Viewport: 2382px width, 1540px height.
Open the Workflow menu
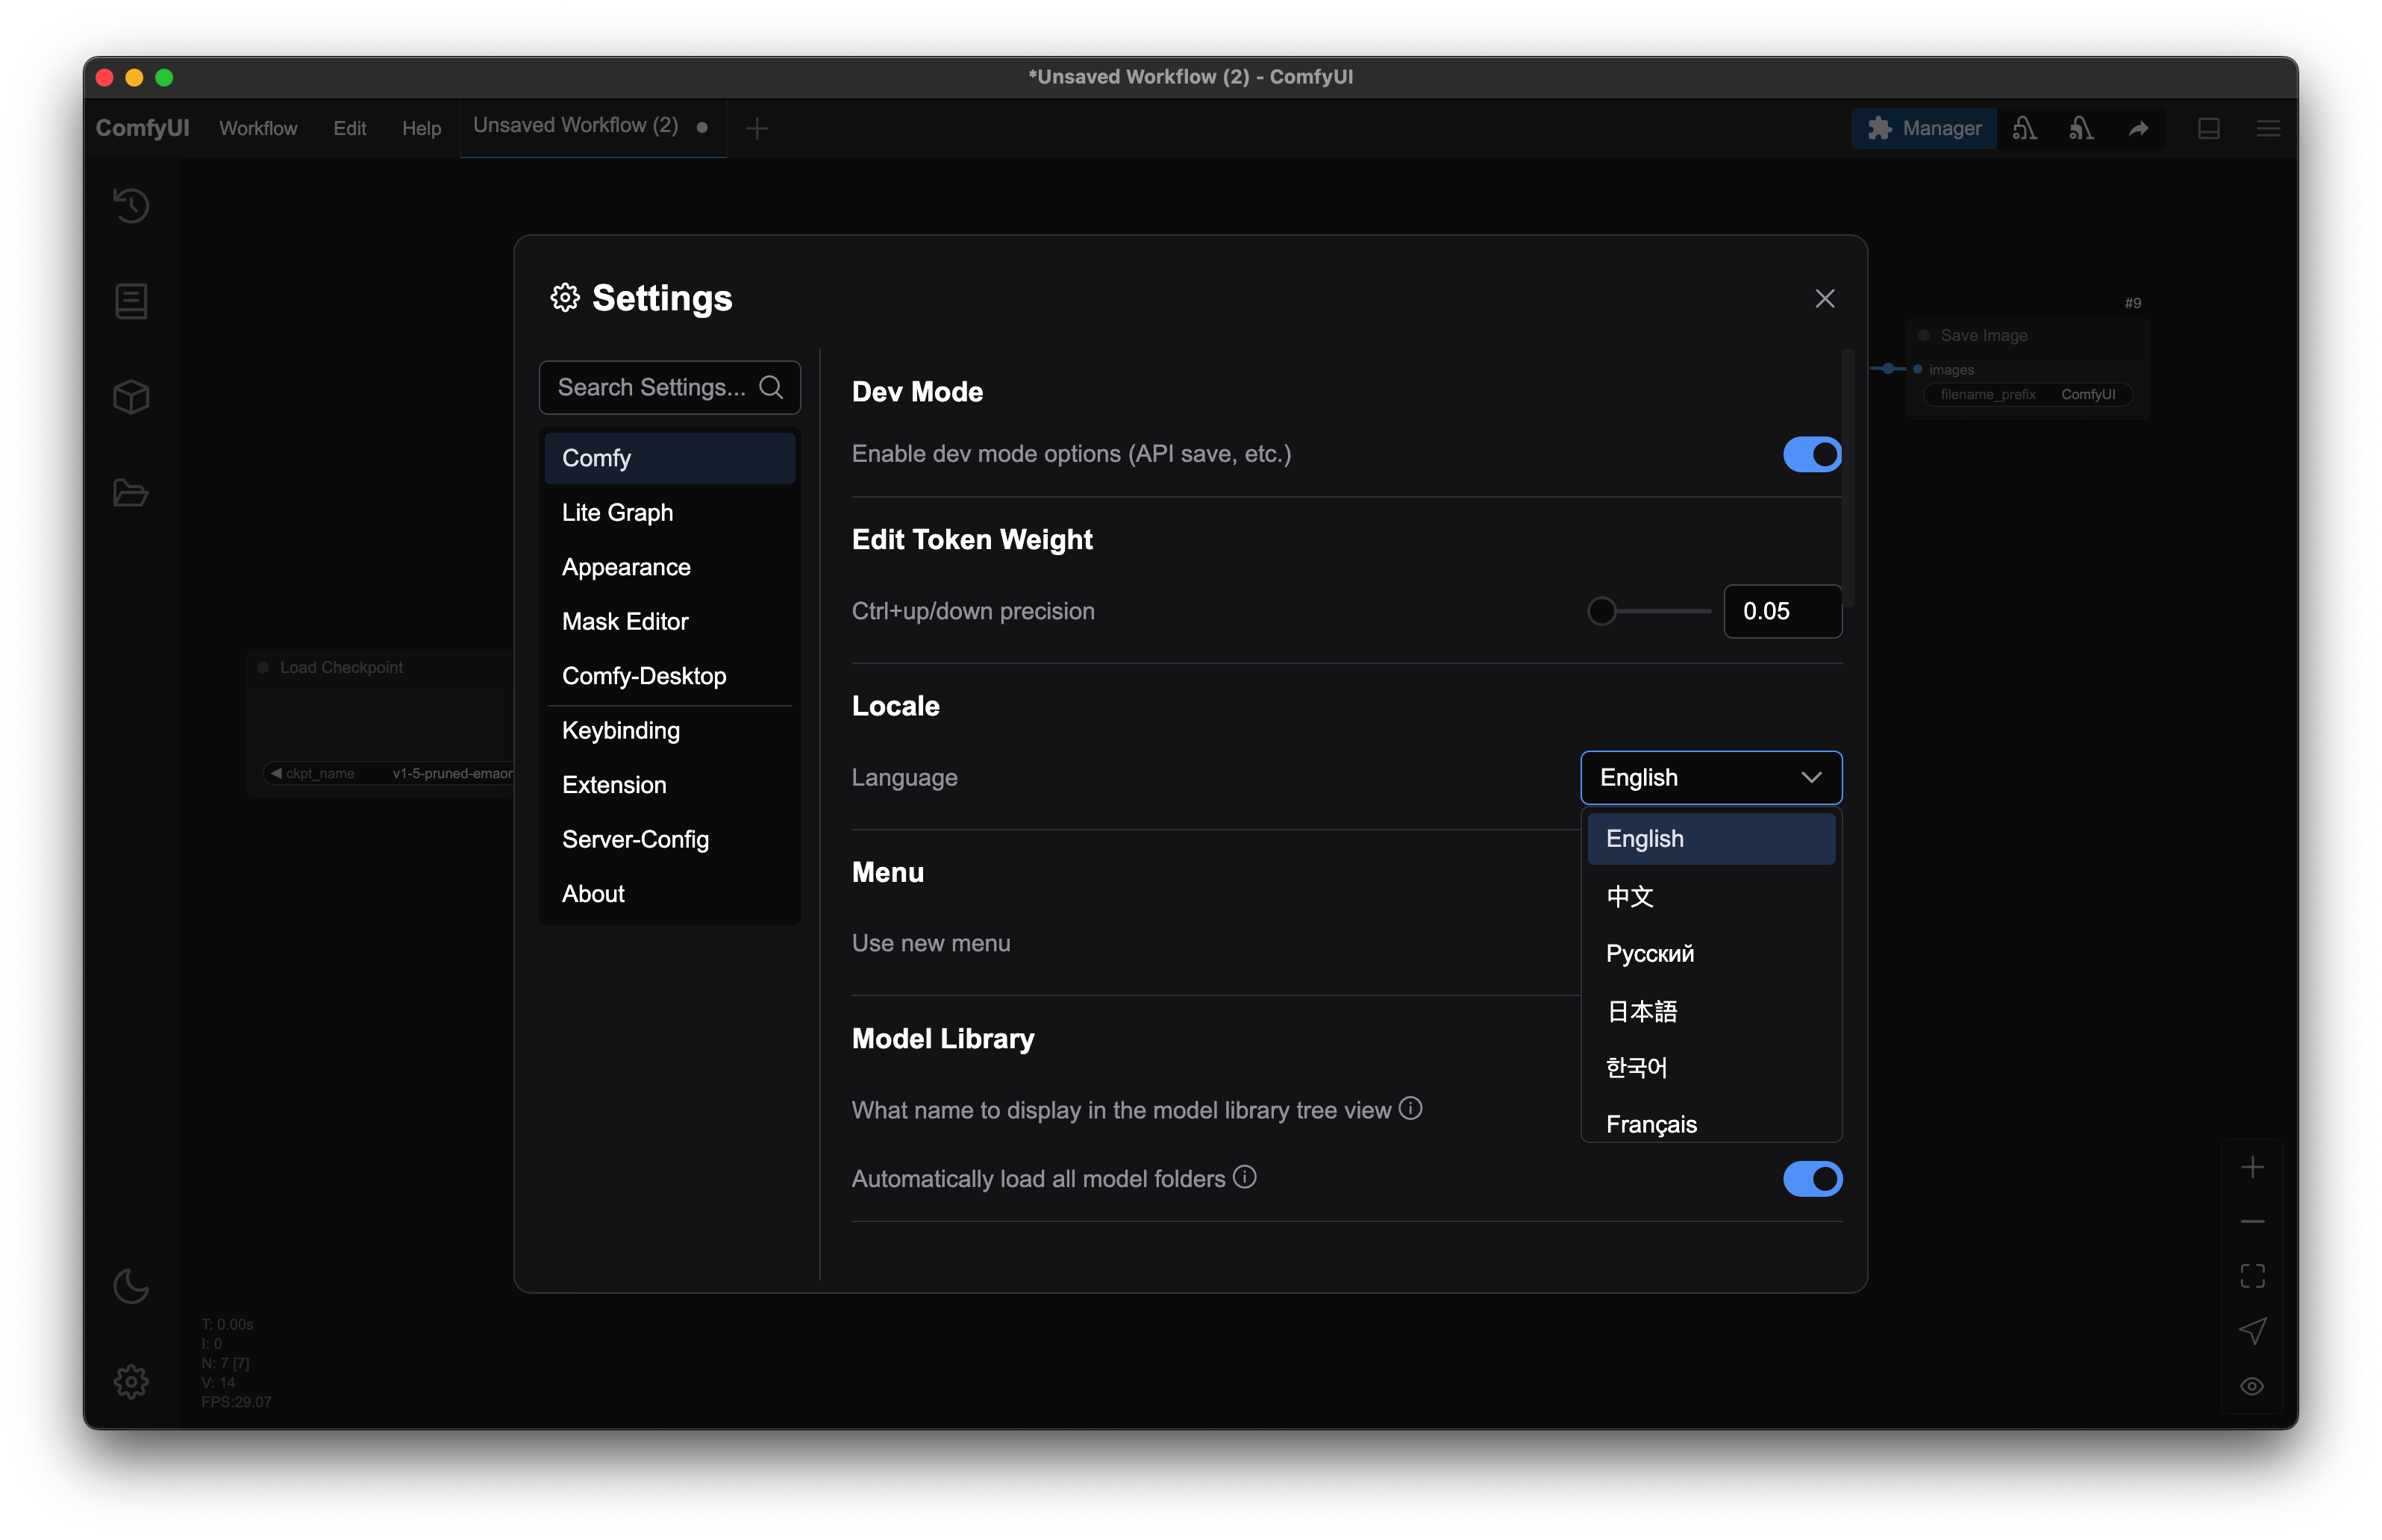[258, 129]
